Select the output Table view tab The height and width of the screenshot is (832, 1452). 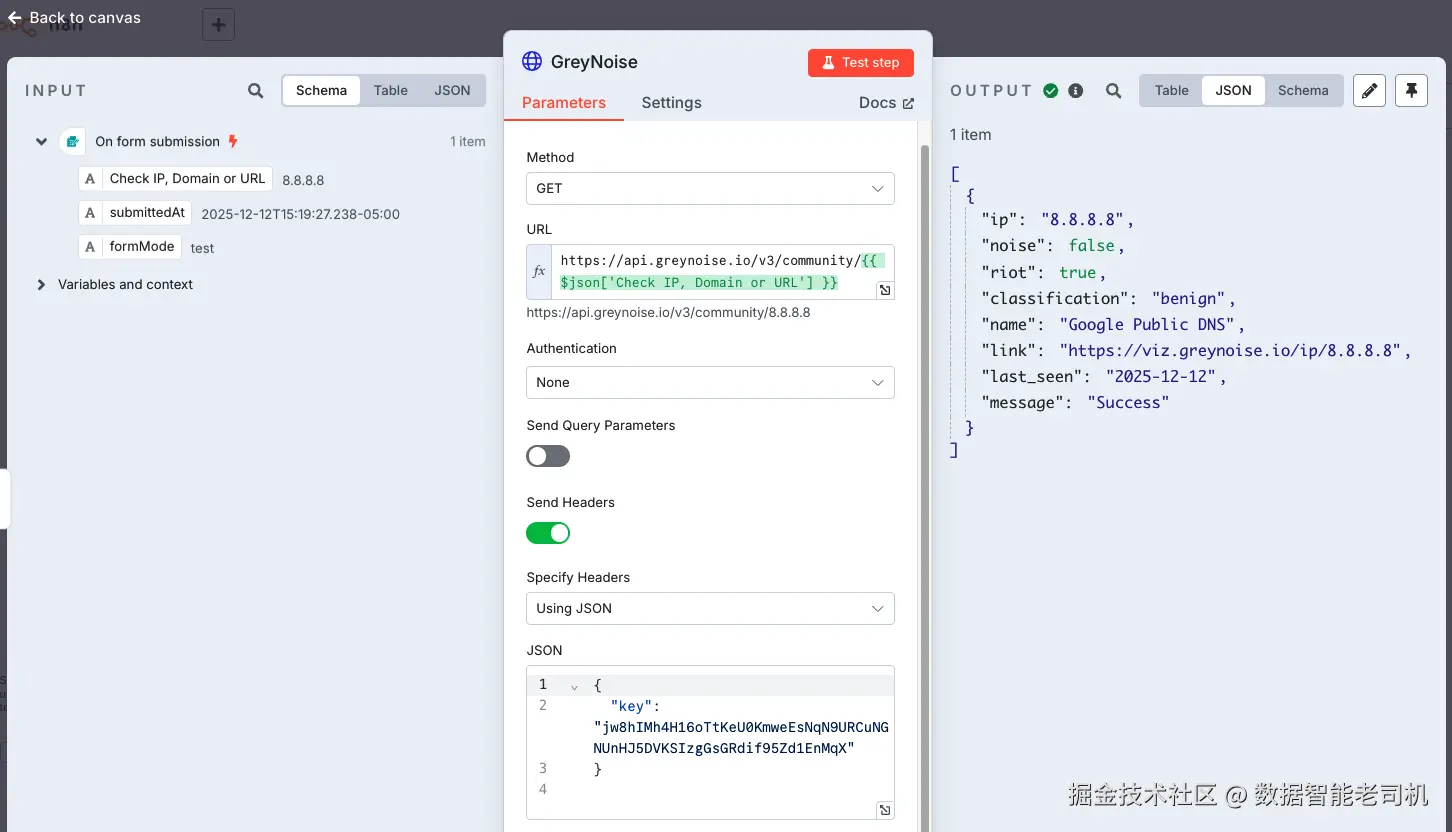pyautogui.click(x=1171, y=90)
